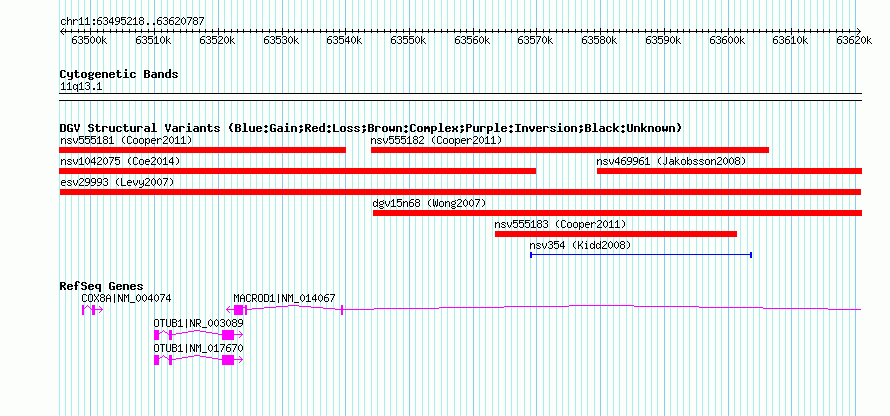Click the black 11q13.1 cytoband bar
890x416 pixels.
[460, 97]
